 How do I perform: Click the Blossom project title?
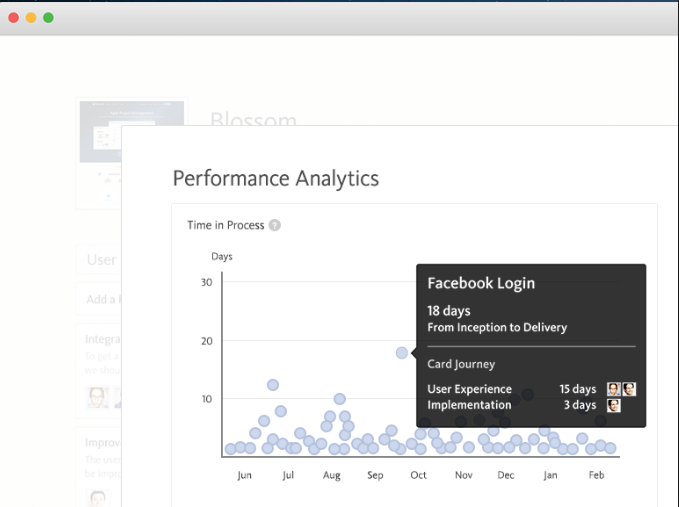253,121
